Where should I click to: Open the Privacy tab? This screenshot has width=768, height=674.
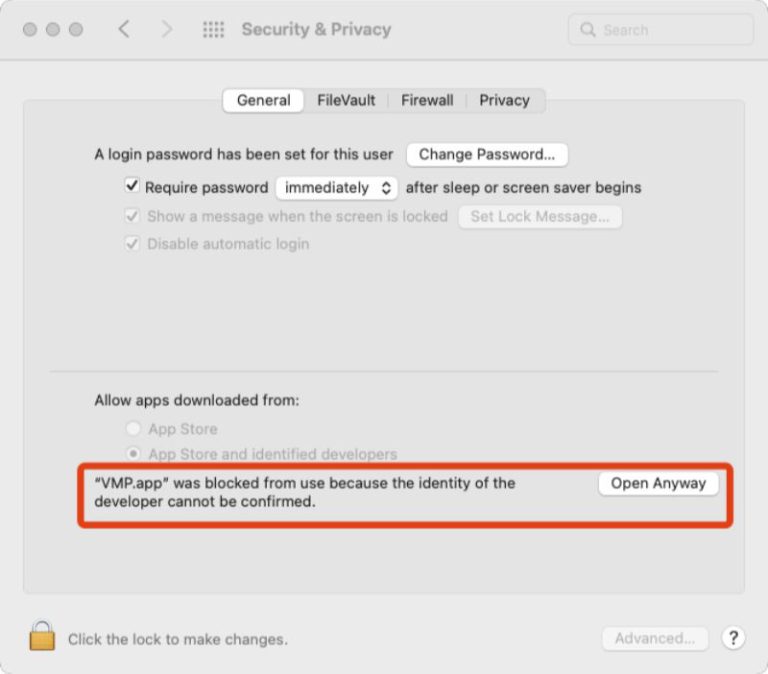click(504, 100)
